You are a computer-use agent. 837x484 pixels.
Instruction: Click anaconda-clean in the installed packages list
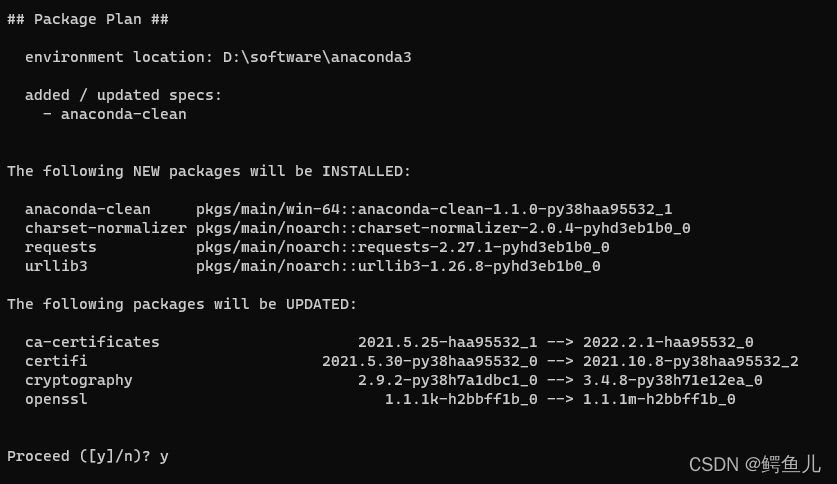tap(88, 209)
